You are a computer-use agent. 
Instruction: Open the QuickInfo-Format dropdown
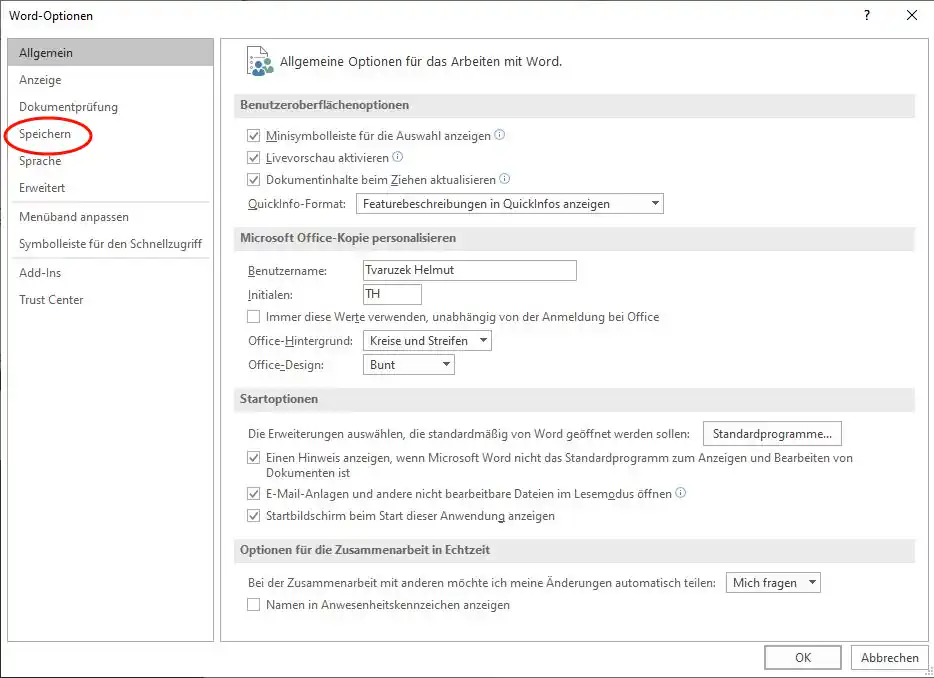pos(509,204)
